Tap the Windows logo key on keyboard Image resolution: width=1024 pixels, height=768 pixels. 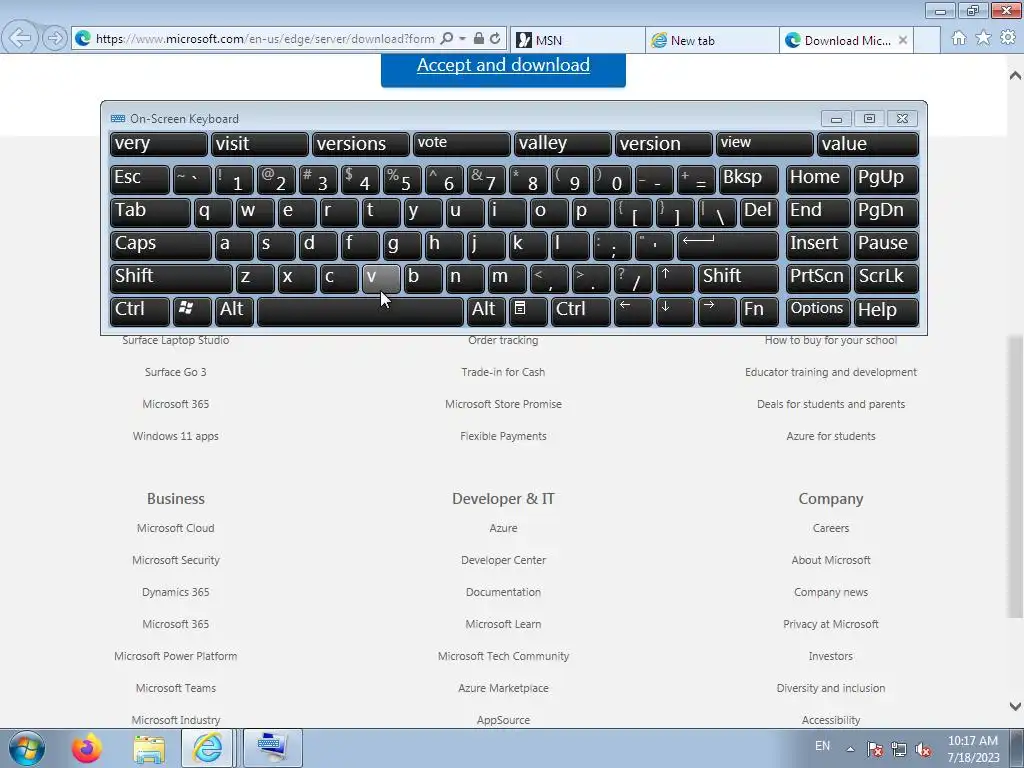(192, 310)
